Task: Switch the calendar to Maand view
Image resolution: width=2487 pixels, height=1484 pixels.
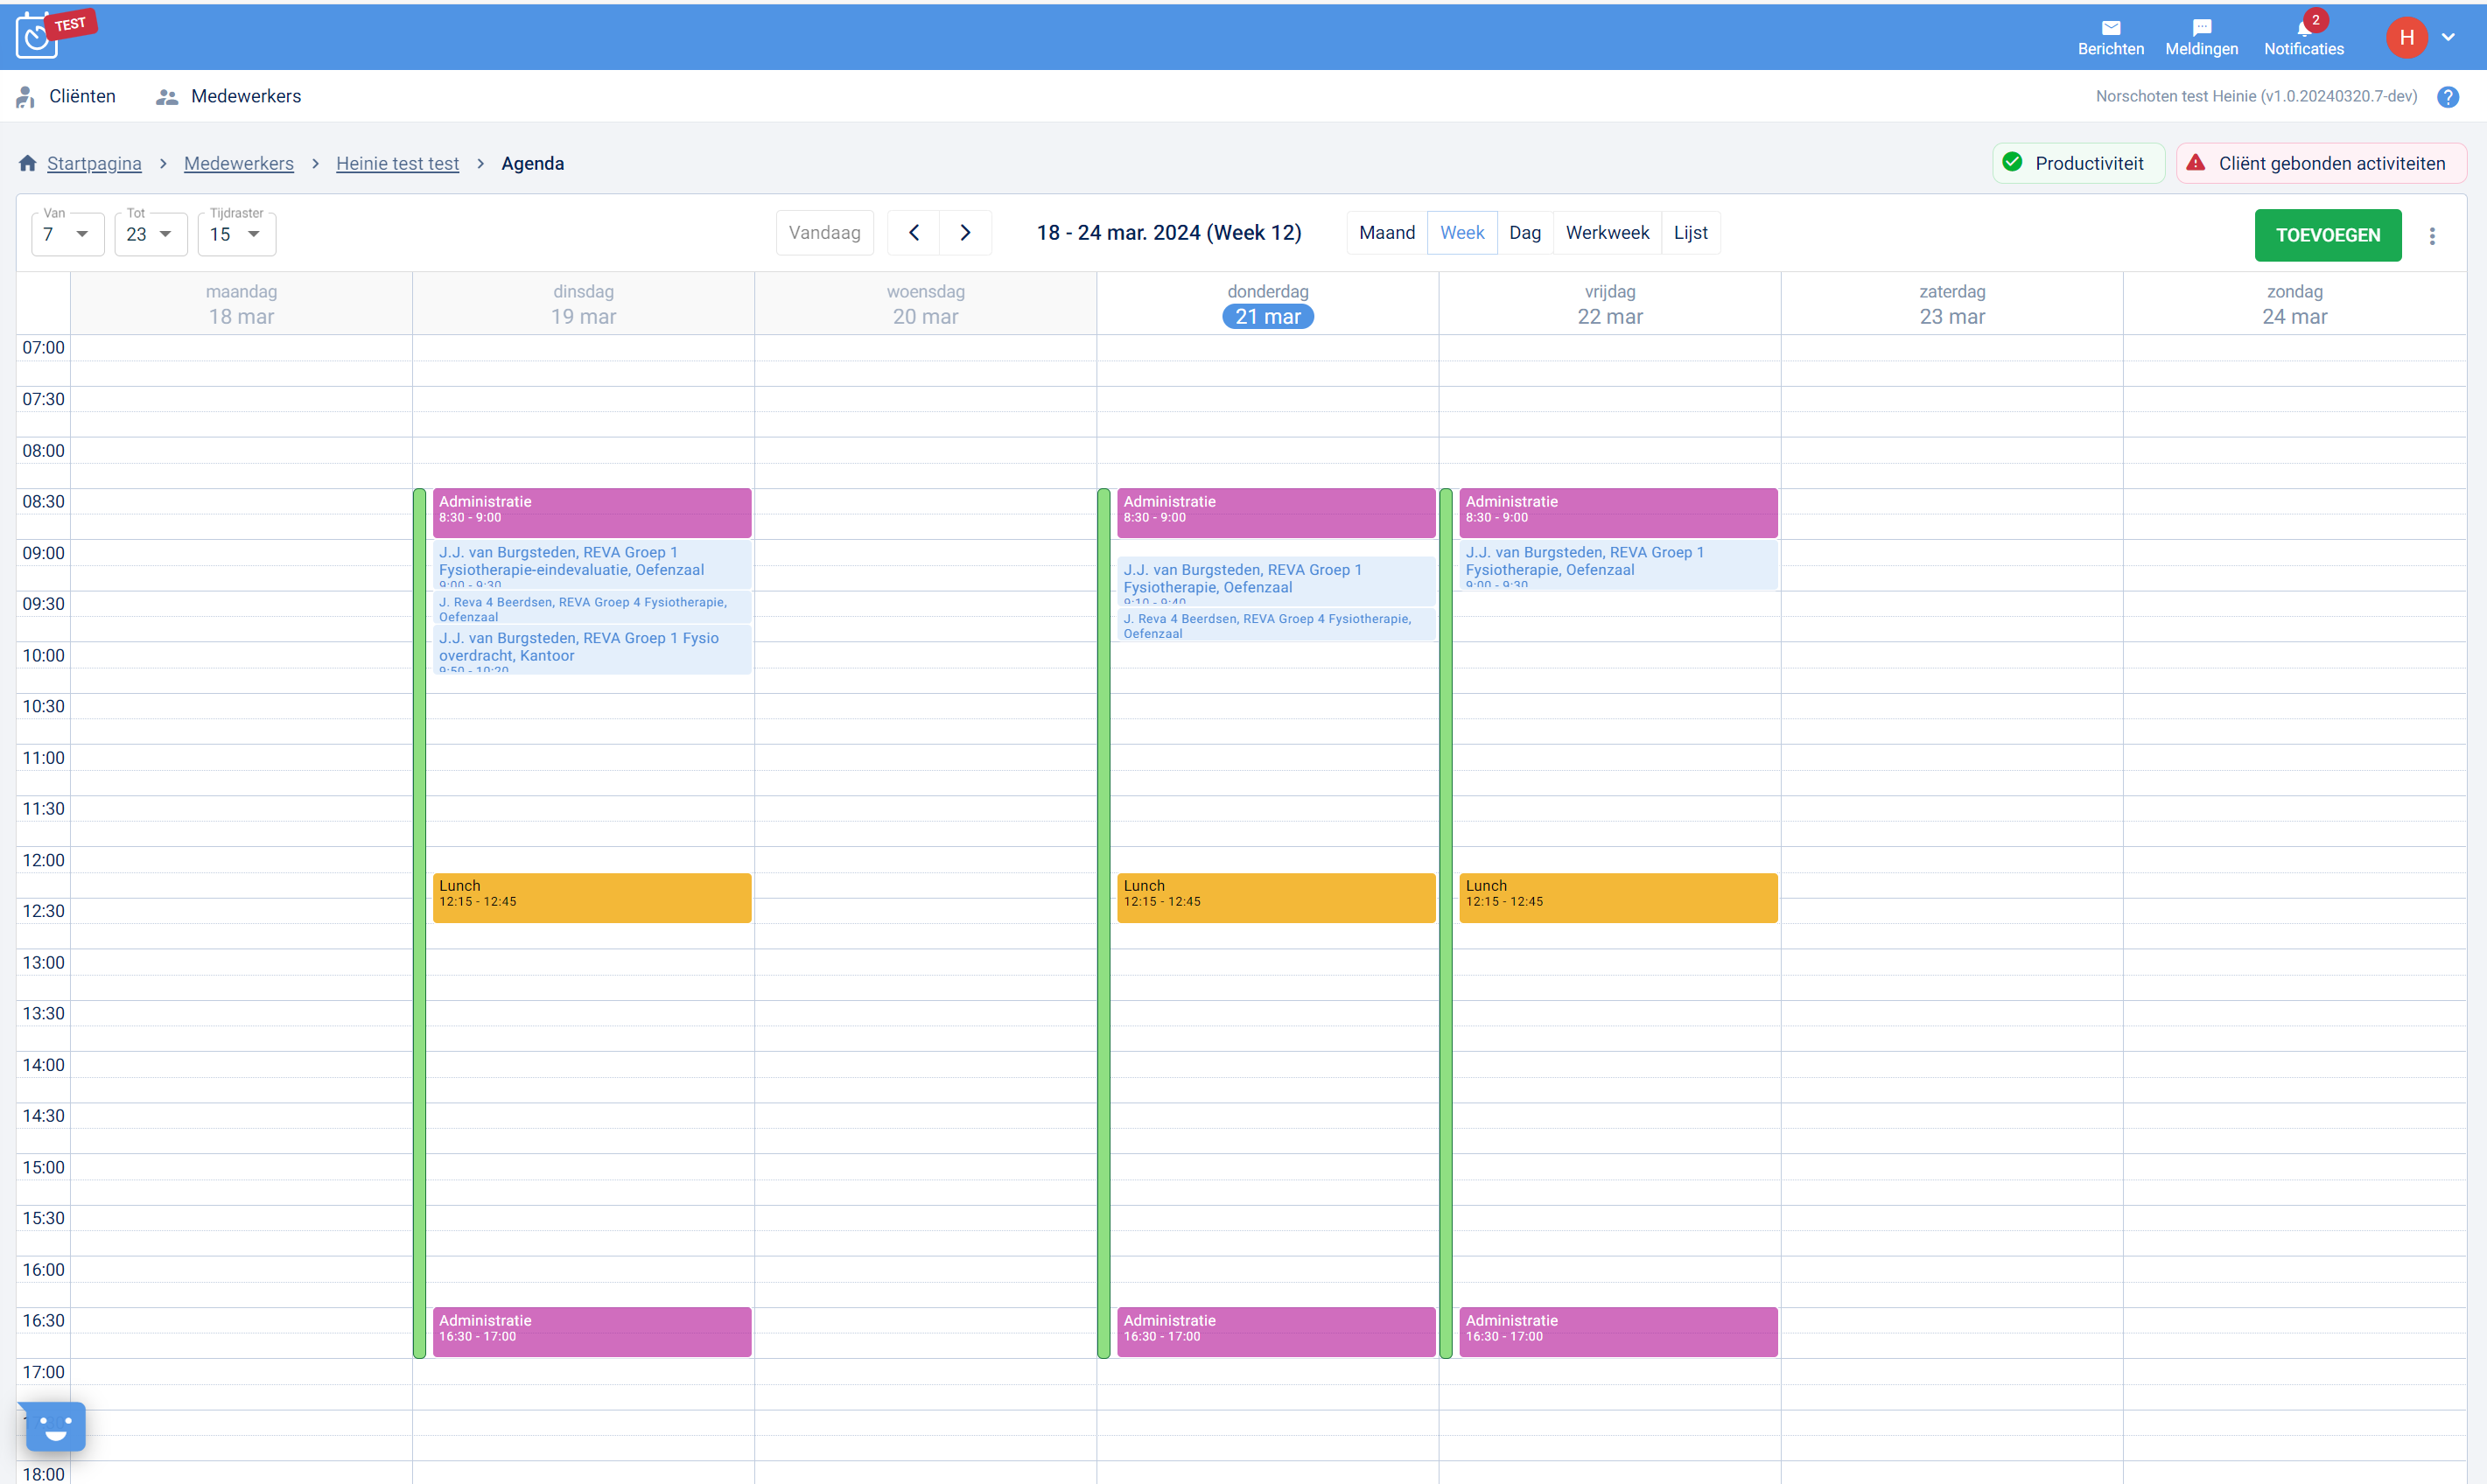Action: (1386, 233)
